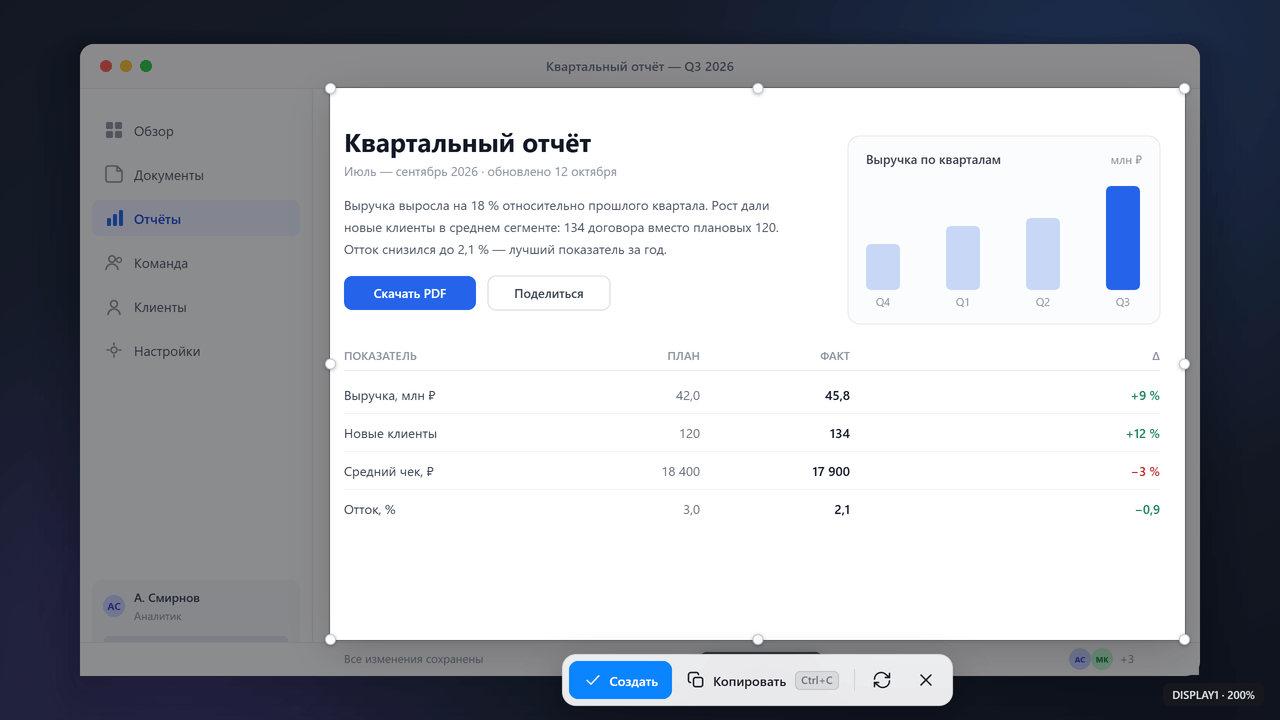Click the Все изменения сохранены status text

[x=413, y=659]
